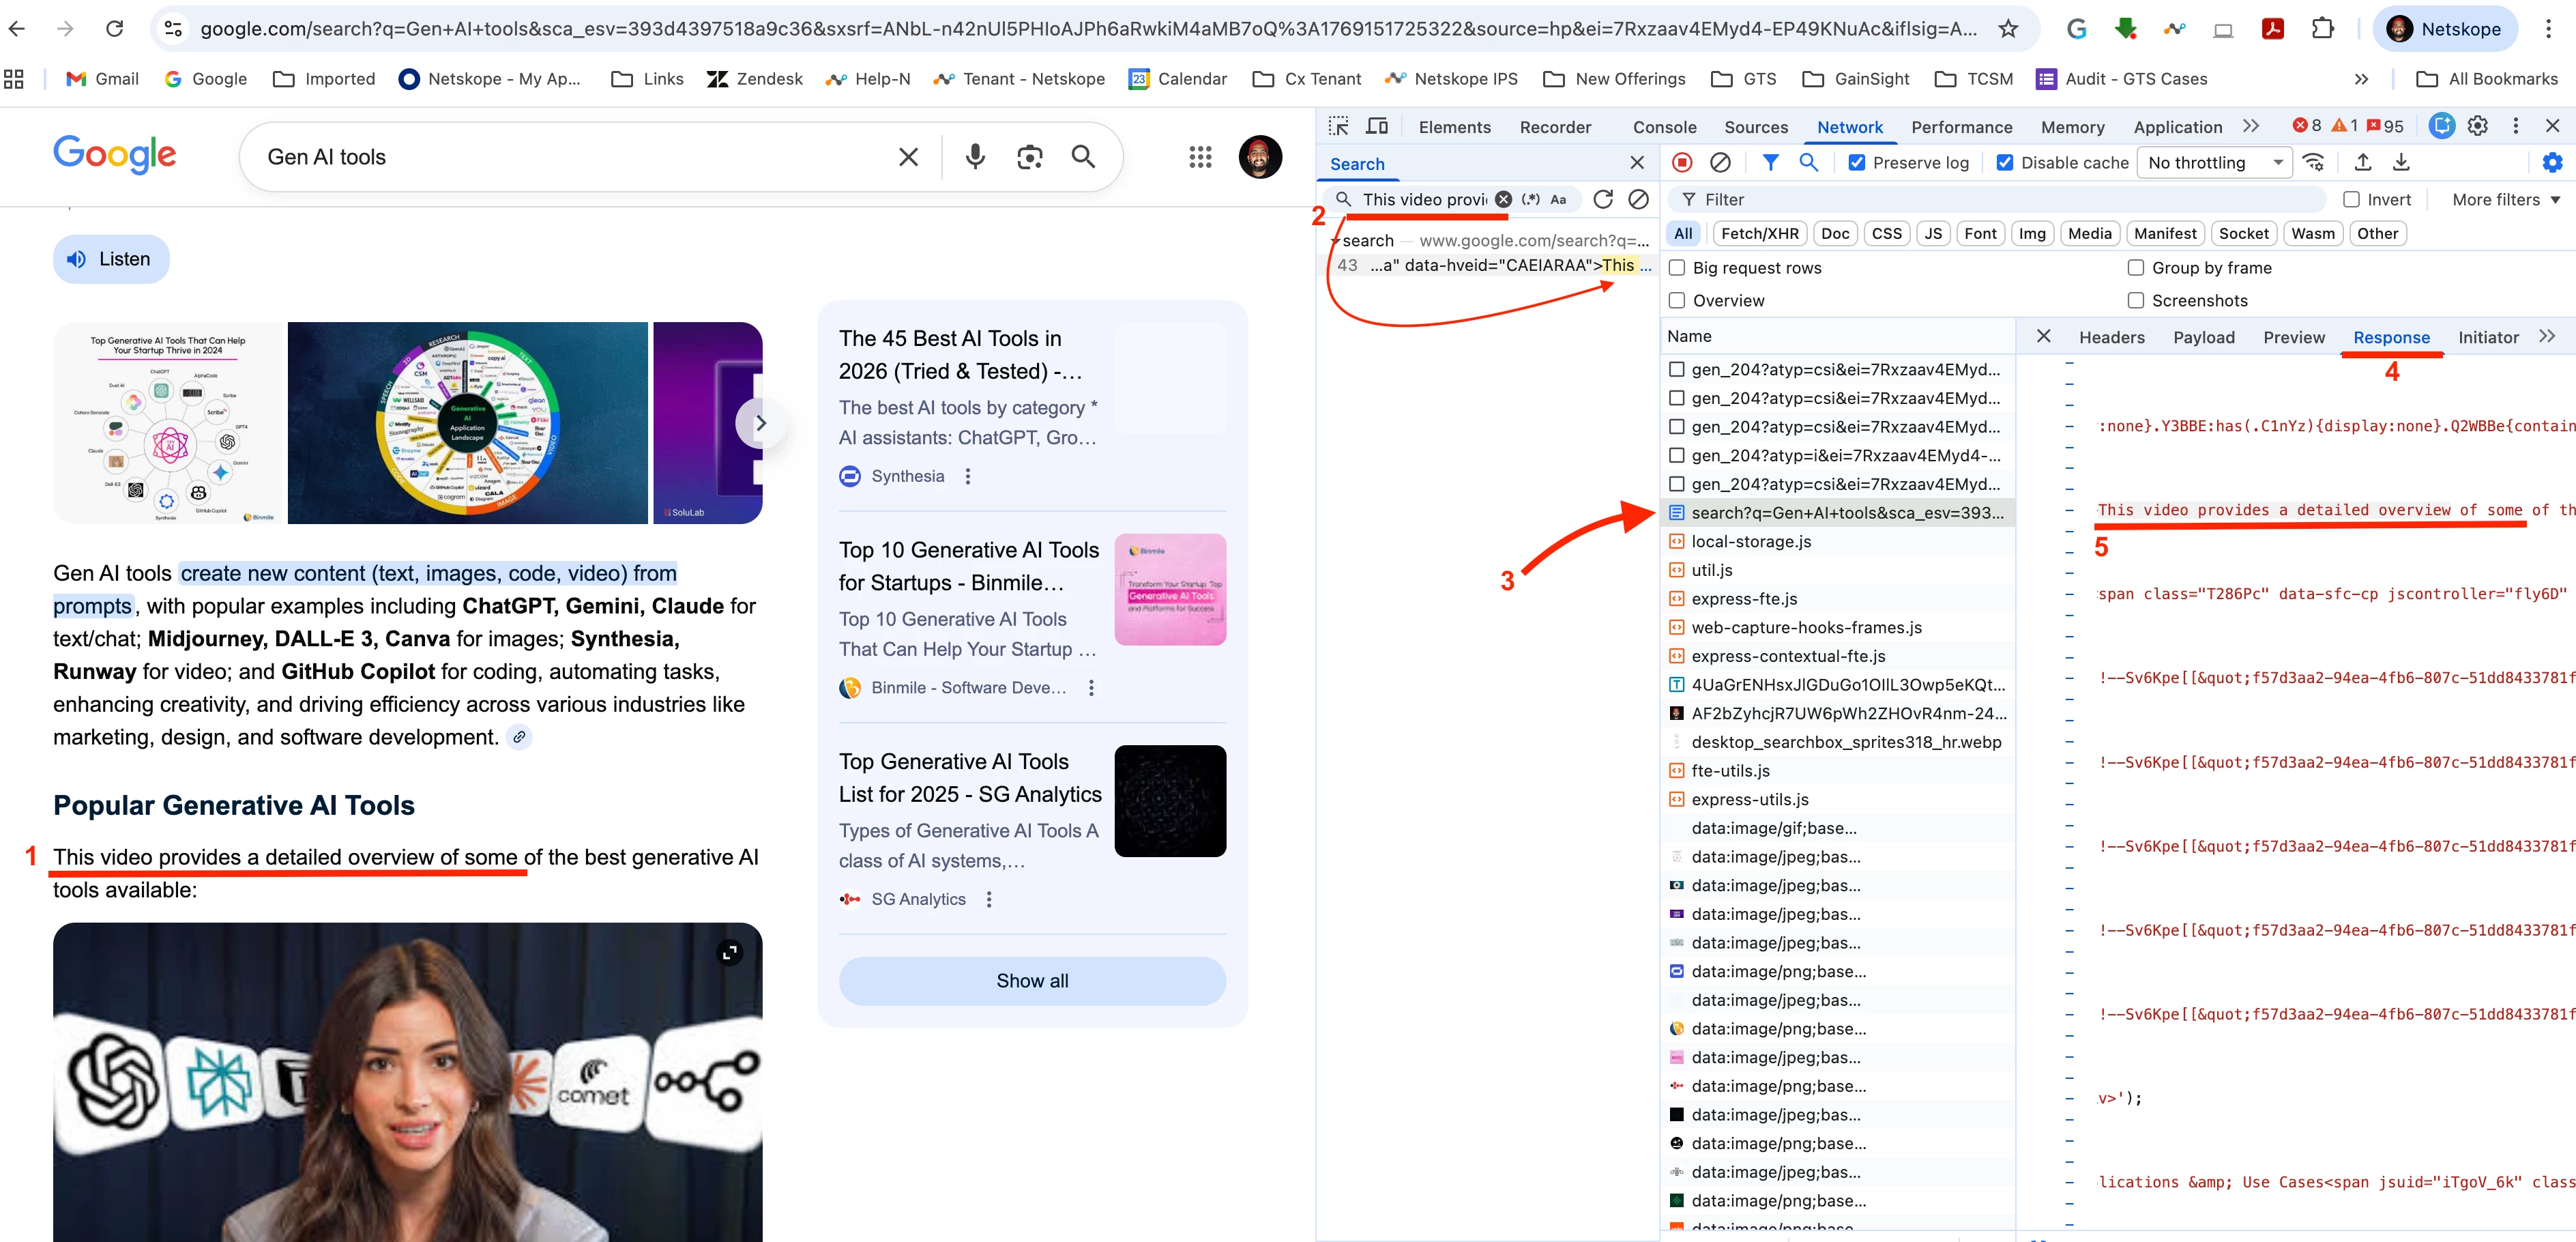Open the No throttling dropdown
The image size is (2576, 1242).
click(2213, 163)
